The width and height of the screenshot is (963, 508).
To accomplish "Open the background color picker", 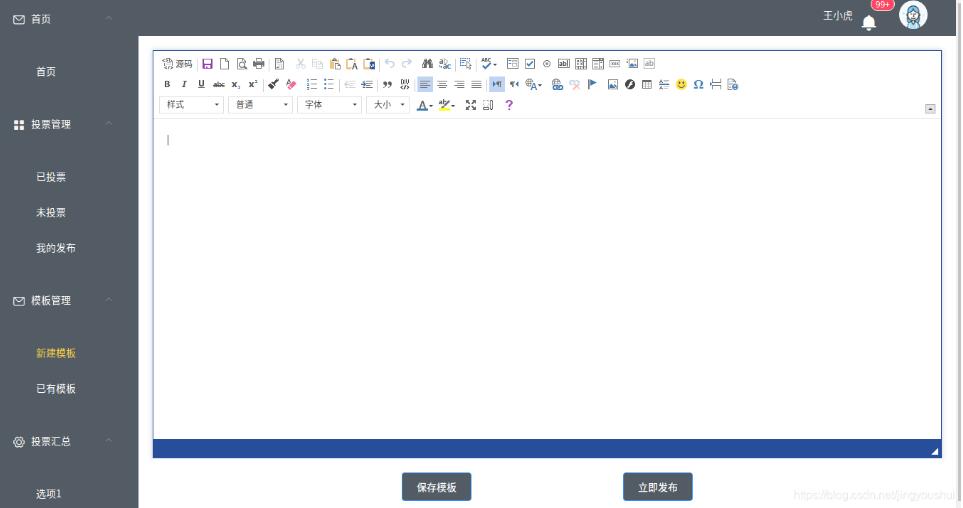I will click(446, 106).
